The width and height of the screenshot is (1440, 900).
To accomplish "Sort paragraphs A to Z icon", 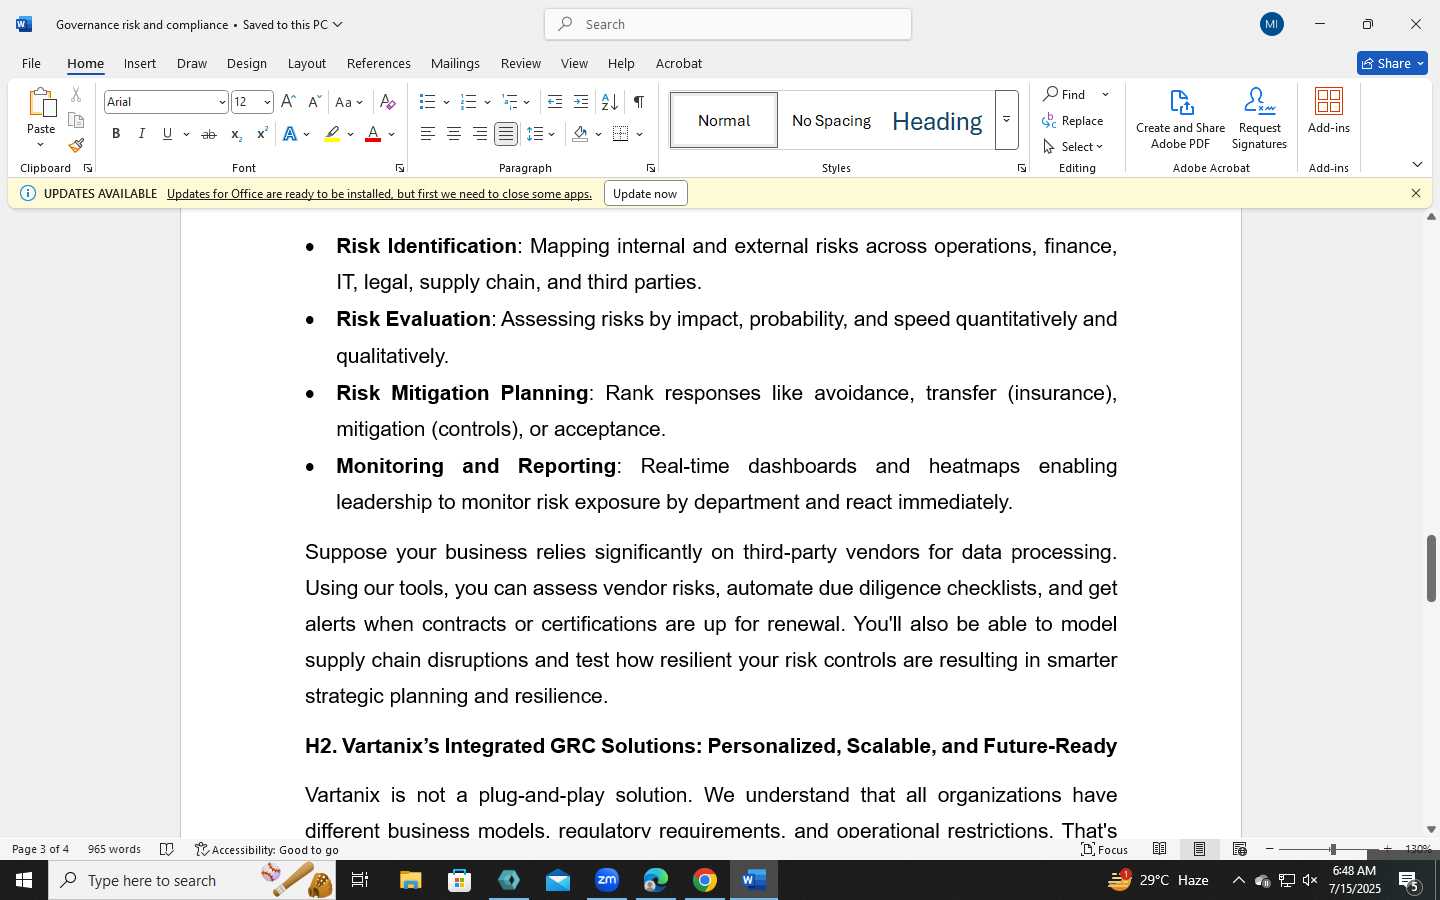I will click(x=609, y=102).
